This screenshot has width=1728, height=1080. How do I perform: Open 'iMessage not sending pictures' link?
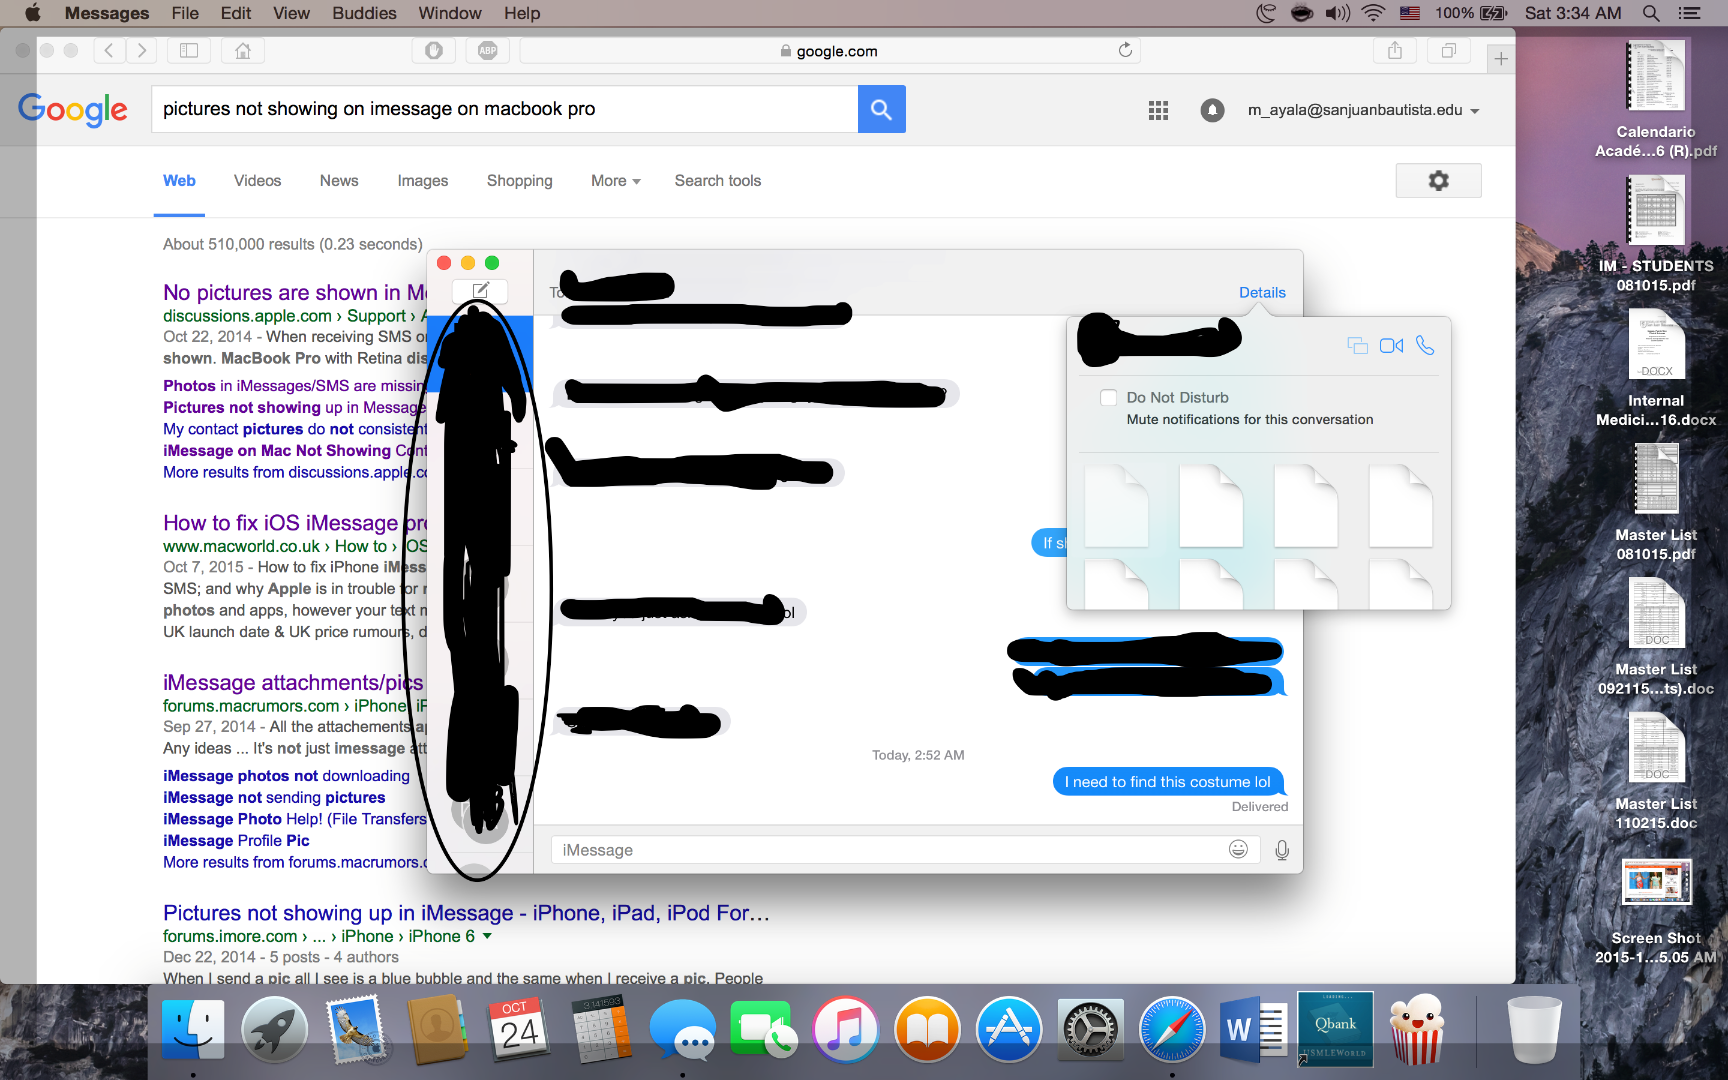[274, 798]
